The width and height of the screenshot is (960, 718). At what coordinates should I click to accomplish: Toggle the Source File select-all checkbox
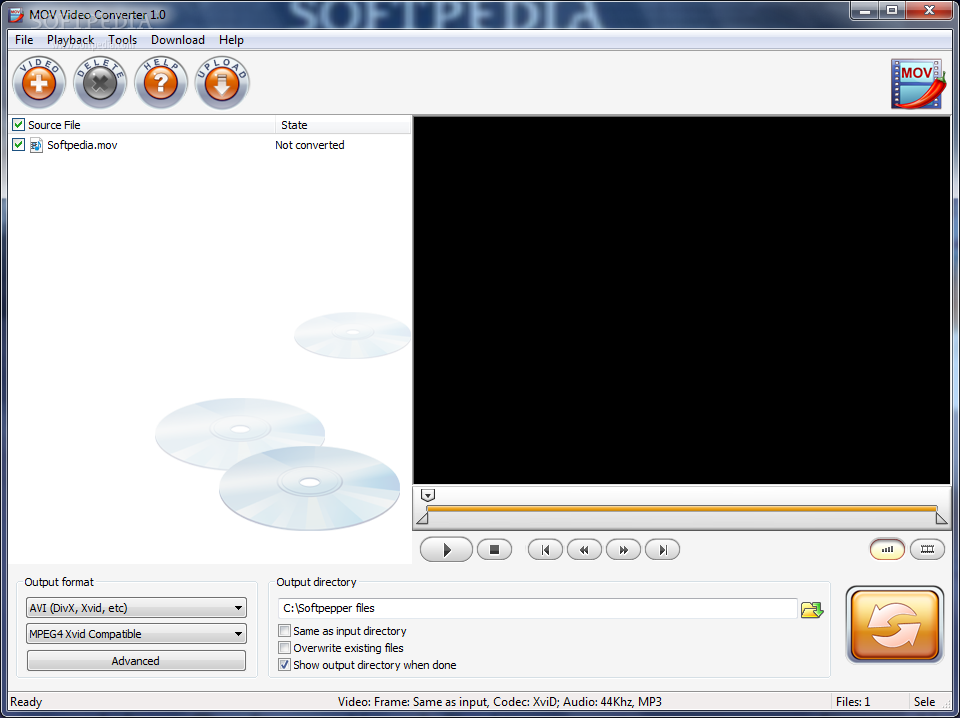click(18, 125)
